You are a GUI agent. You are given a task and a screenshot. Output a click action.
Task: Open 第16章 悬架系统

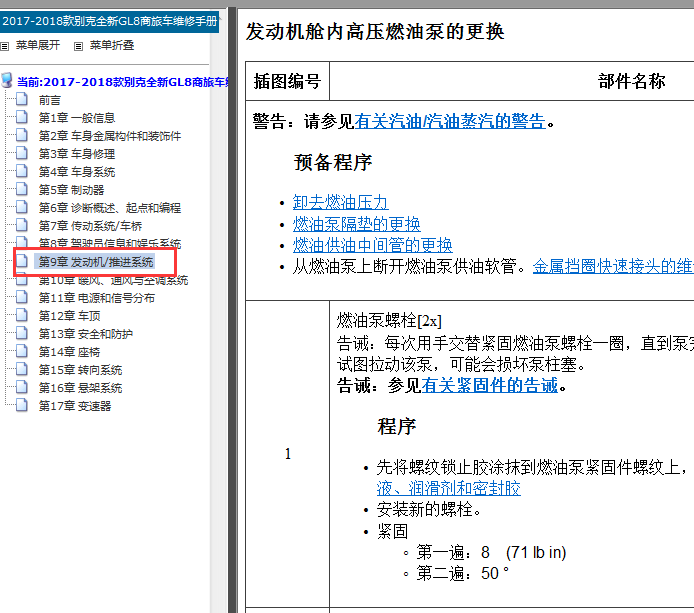pyautogui.click(x=80, y=388)
